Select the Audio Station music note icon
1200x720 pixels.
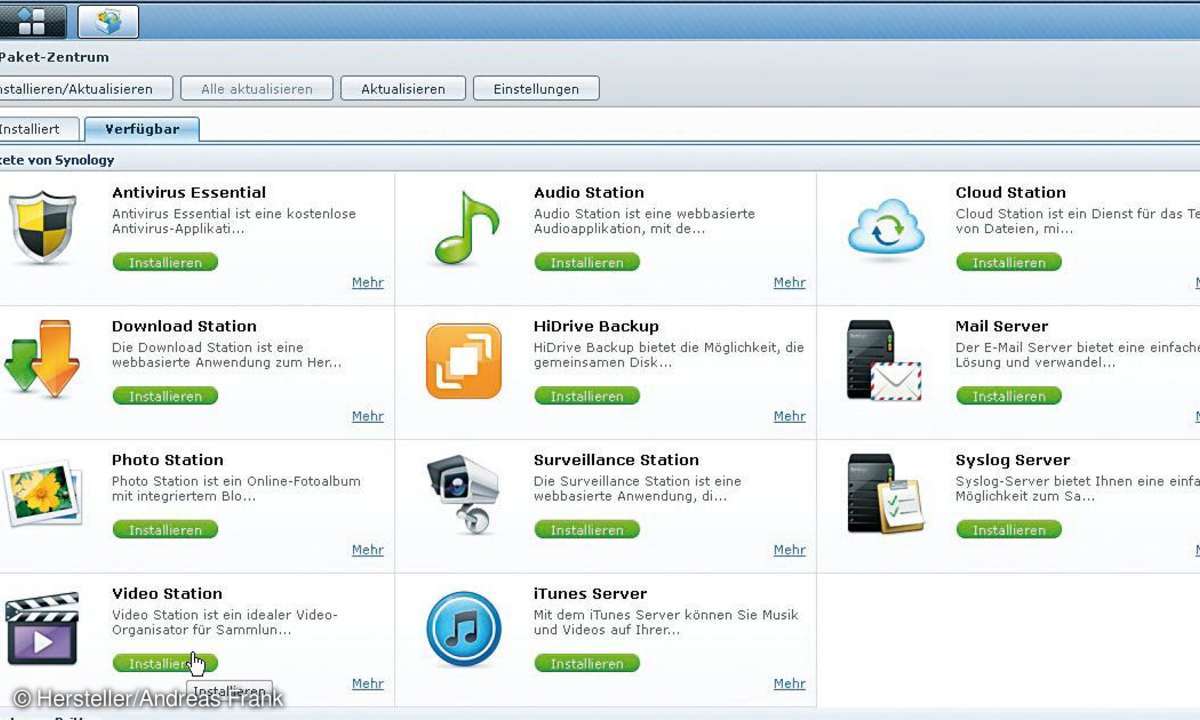pyautogui.click(x=465, y=228)
